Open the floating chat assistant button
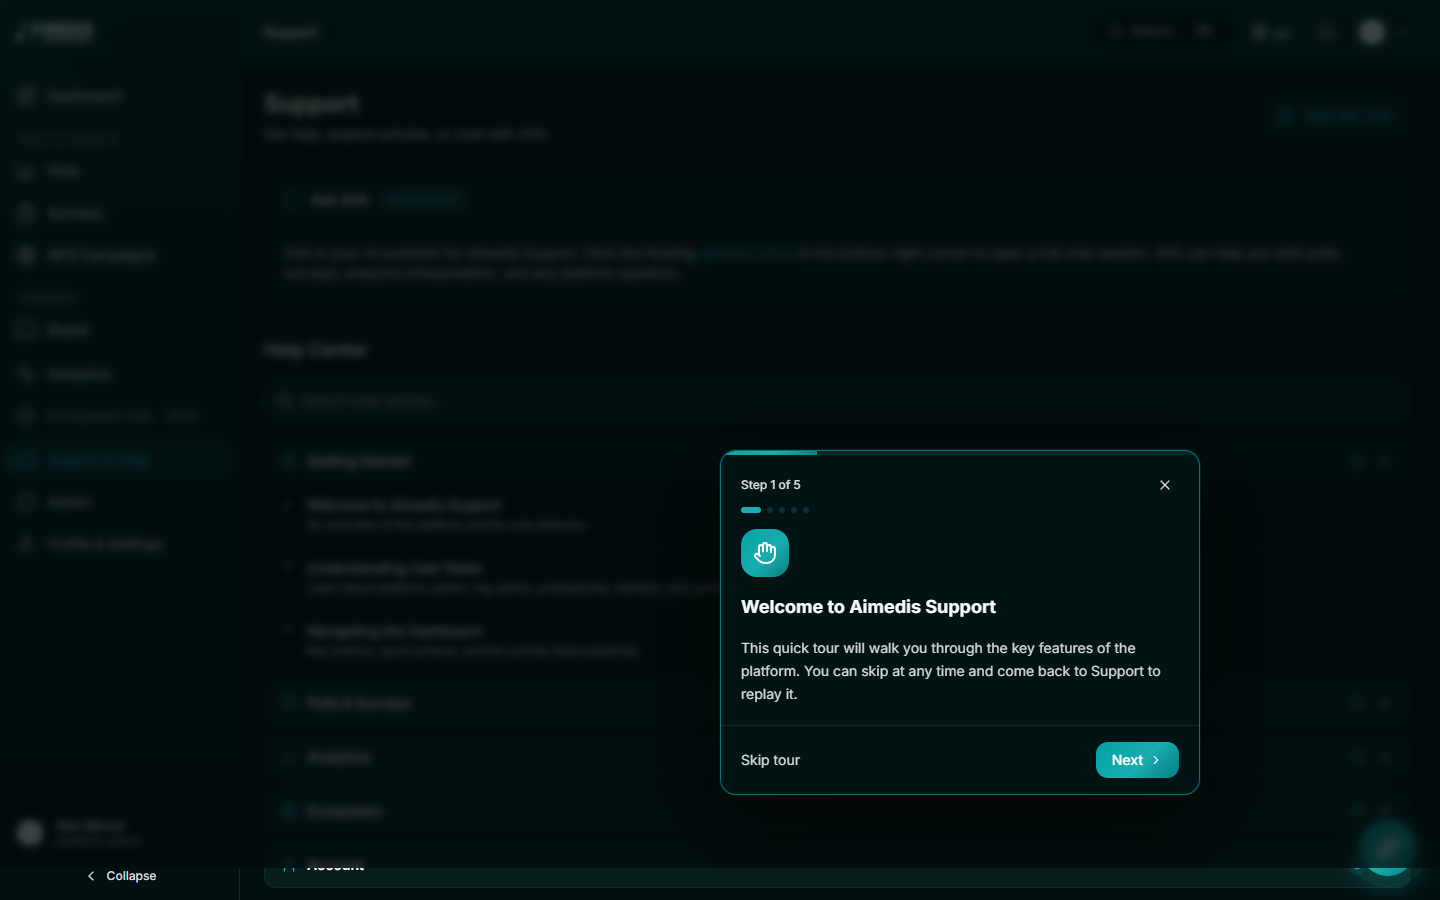Image resolution: width=1440 pixels, height=900 pixels. click(1388, 848)
